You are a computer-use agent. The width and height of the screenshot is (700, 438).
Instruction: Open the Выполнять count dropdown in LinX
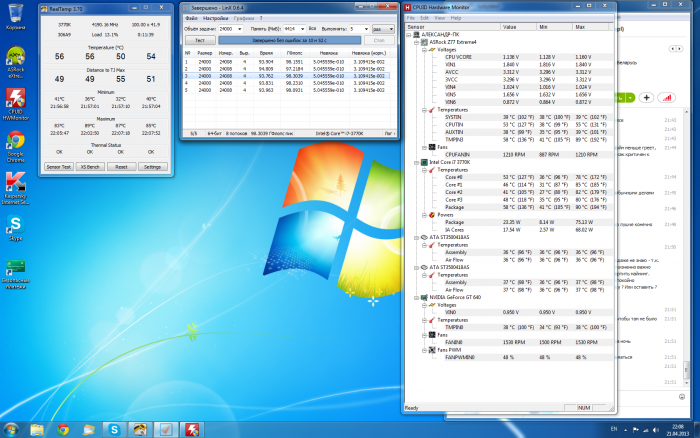point(366,29)
